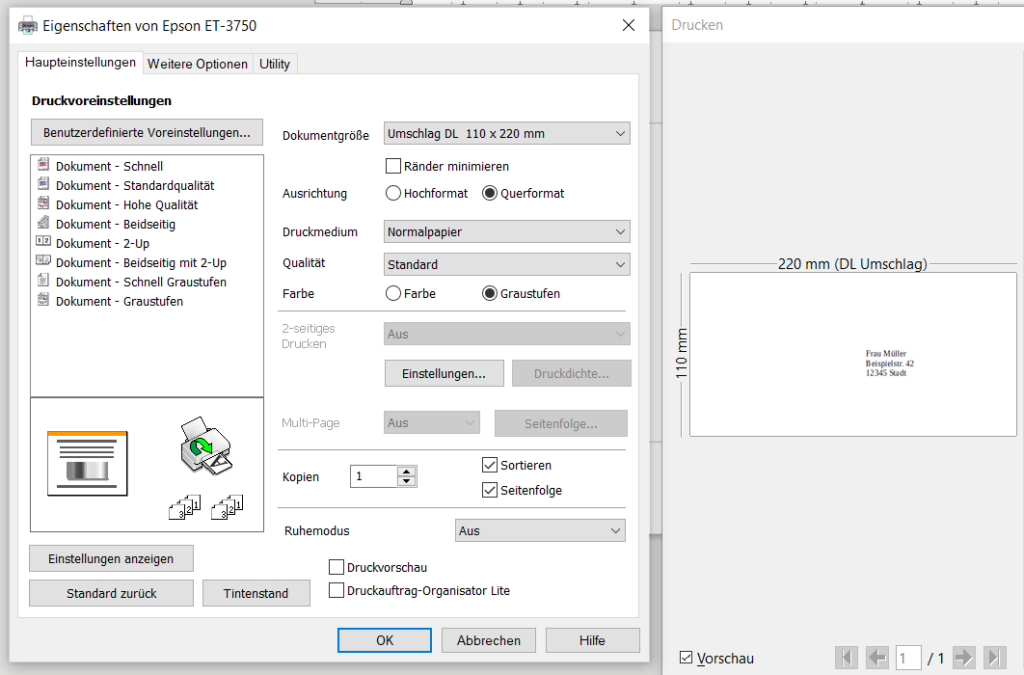This screenshot has width=1024, height=675.
Task: Select the Dokument - Beidseitig preset icon
Action: point(43,222)
